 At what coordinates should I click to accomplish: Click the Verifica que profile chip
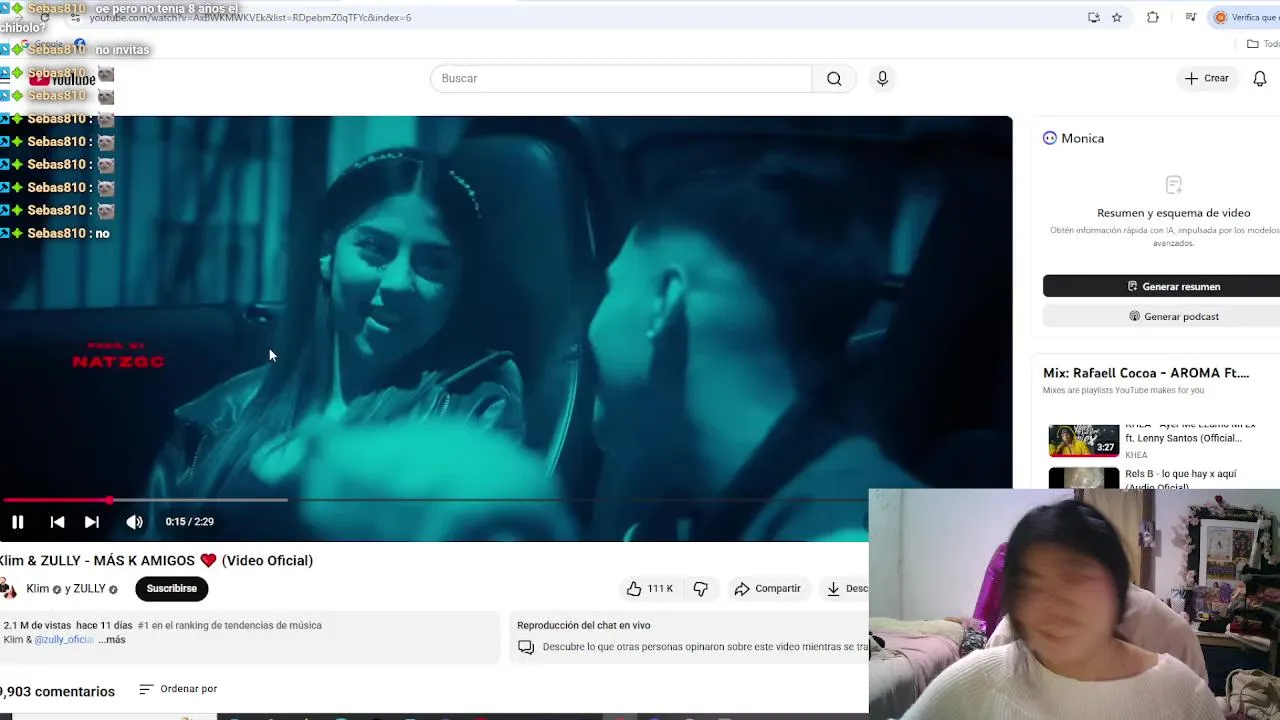tap(1246, 17)
